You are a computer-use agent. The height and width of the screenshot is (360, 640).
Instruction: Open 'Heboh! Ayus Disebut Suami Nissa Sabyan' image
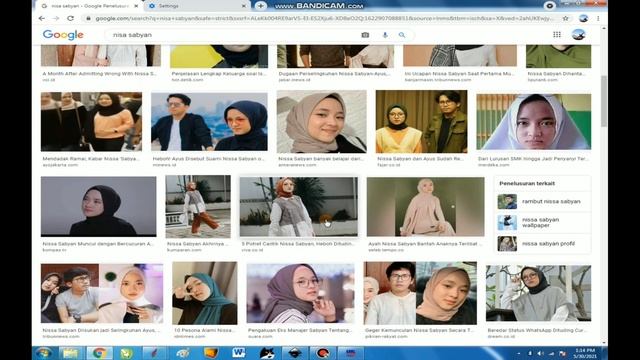pyautogui.click(x=209, y=122)
